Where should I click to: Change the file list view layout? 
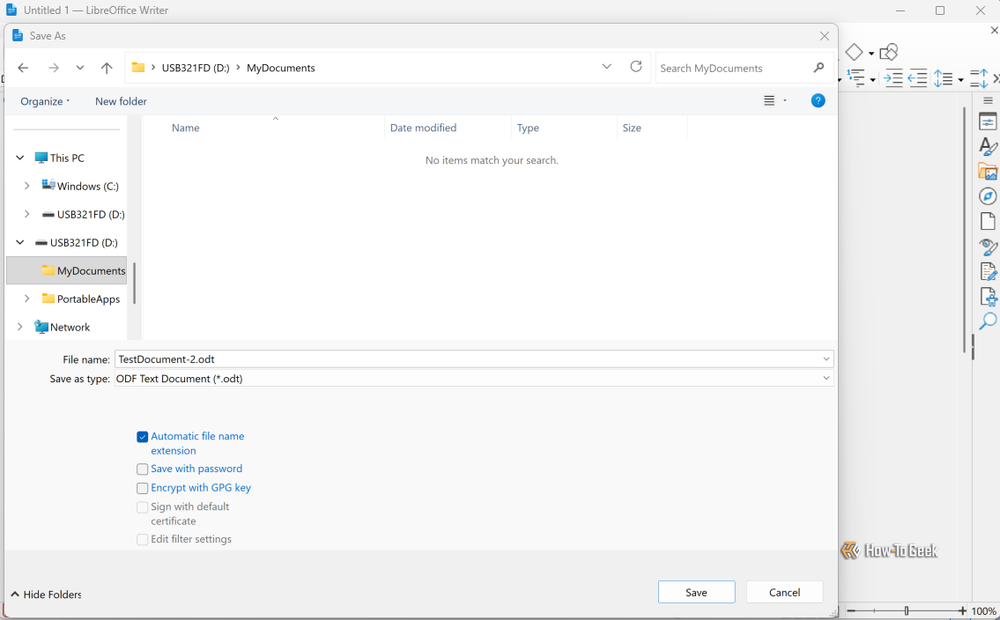click(x=770, y=101)
